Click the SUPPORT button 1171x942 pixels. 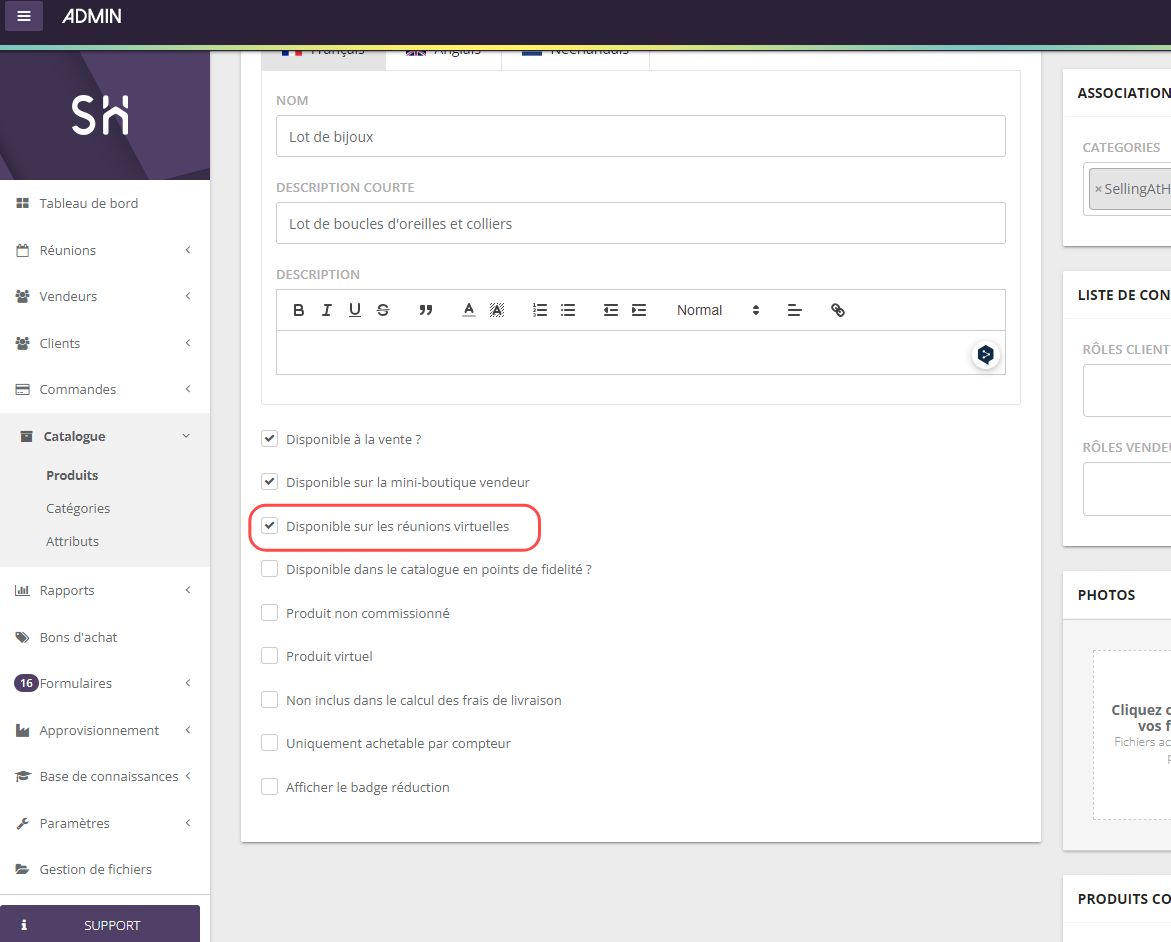100,925
